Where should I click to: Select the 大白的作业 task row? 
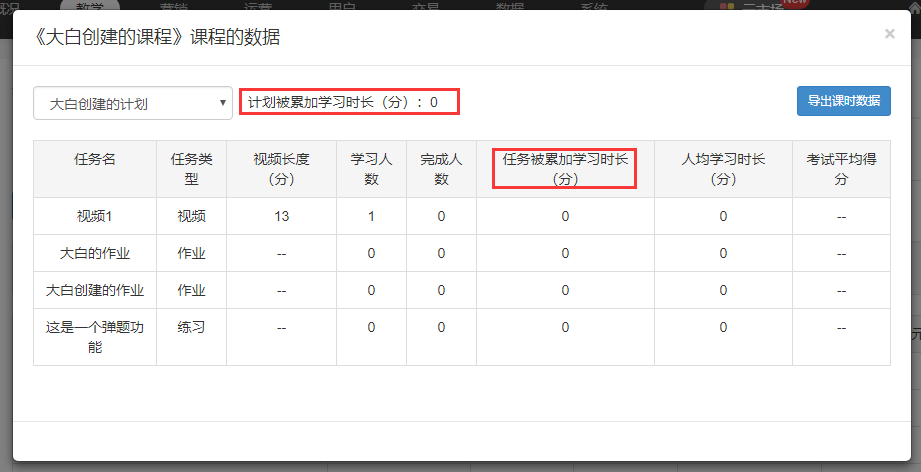(x=95, y=253)
